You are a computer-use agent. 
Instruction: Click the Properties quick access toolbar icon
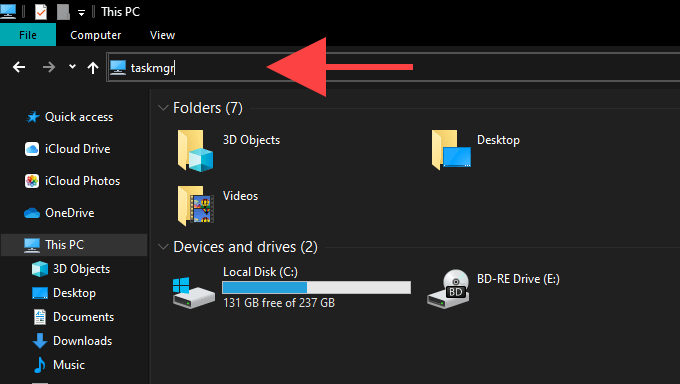[x=41, y=12]
